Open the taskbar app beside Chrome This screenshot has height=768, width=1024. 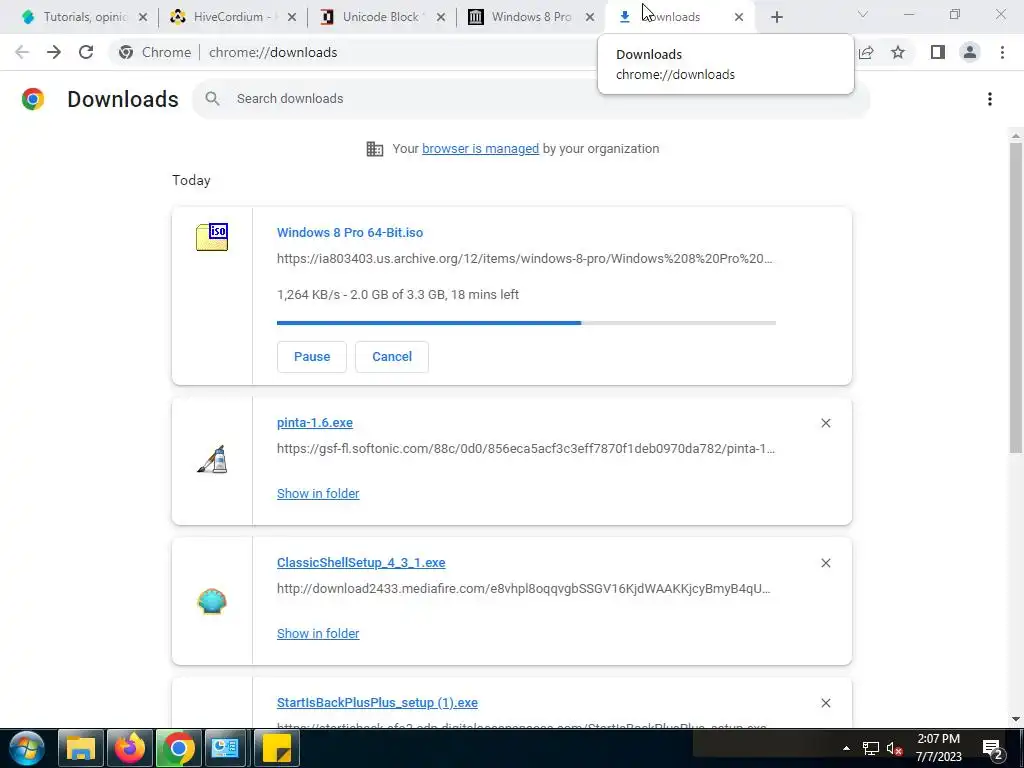click(x=227, y=748)
